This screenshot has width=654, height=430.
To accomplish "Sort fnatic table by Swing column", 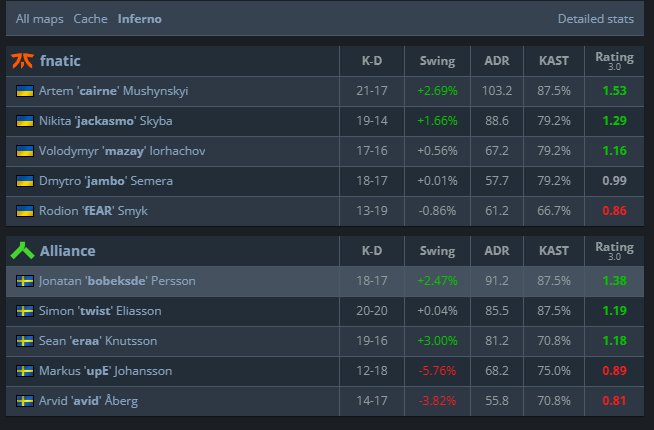I will click(x=437, y=61).
